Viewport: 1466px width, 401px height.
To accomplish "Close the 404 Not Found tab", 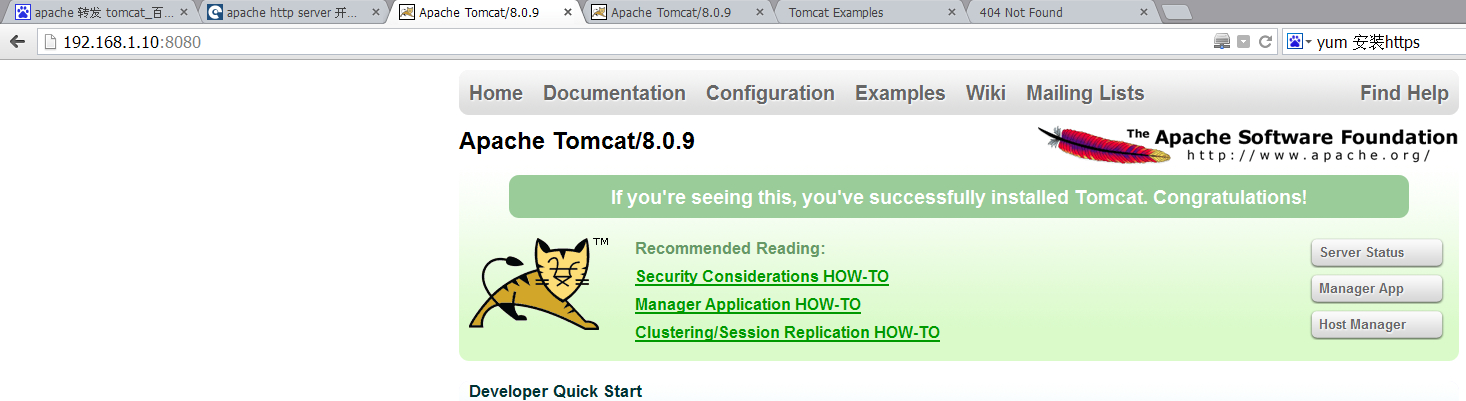I will click(x=1143, y=13).
